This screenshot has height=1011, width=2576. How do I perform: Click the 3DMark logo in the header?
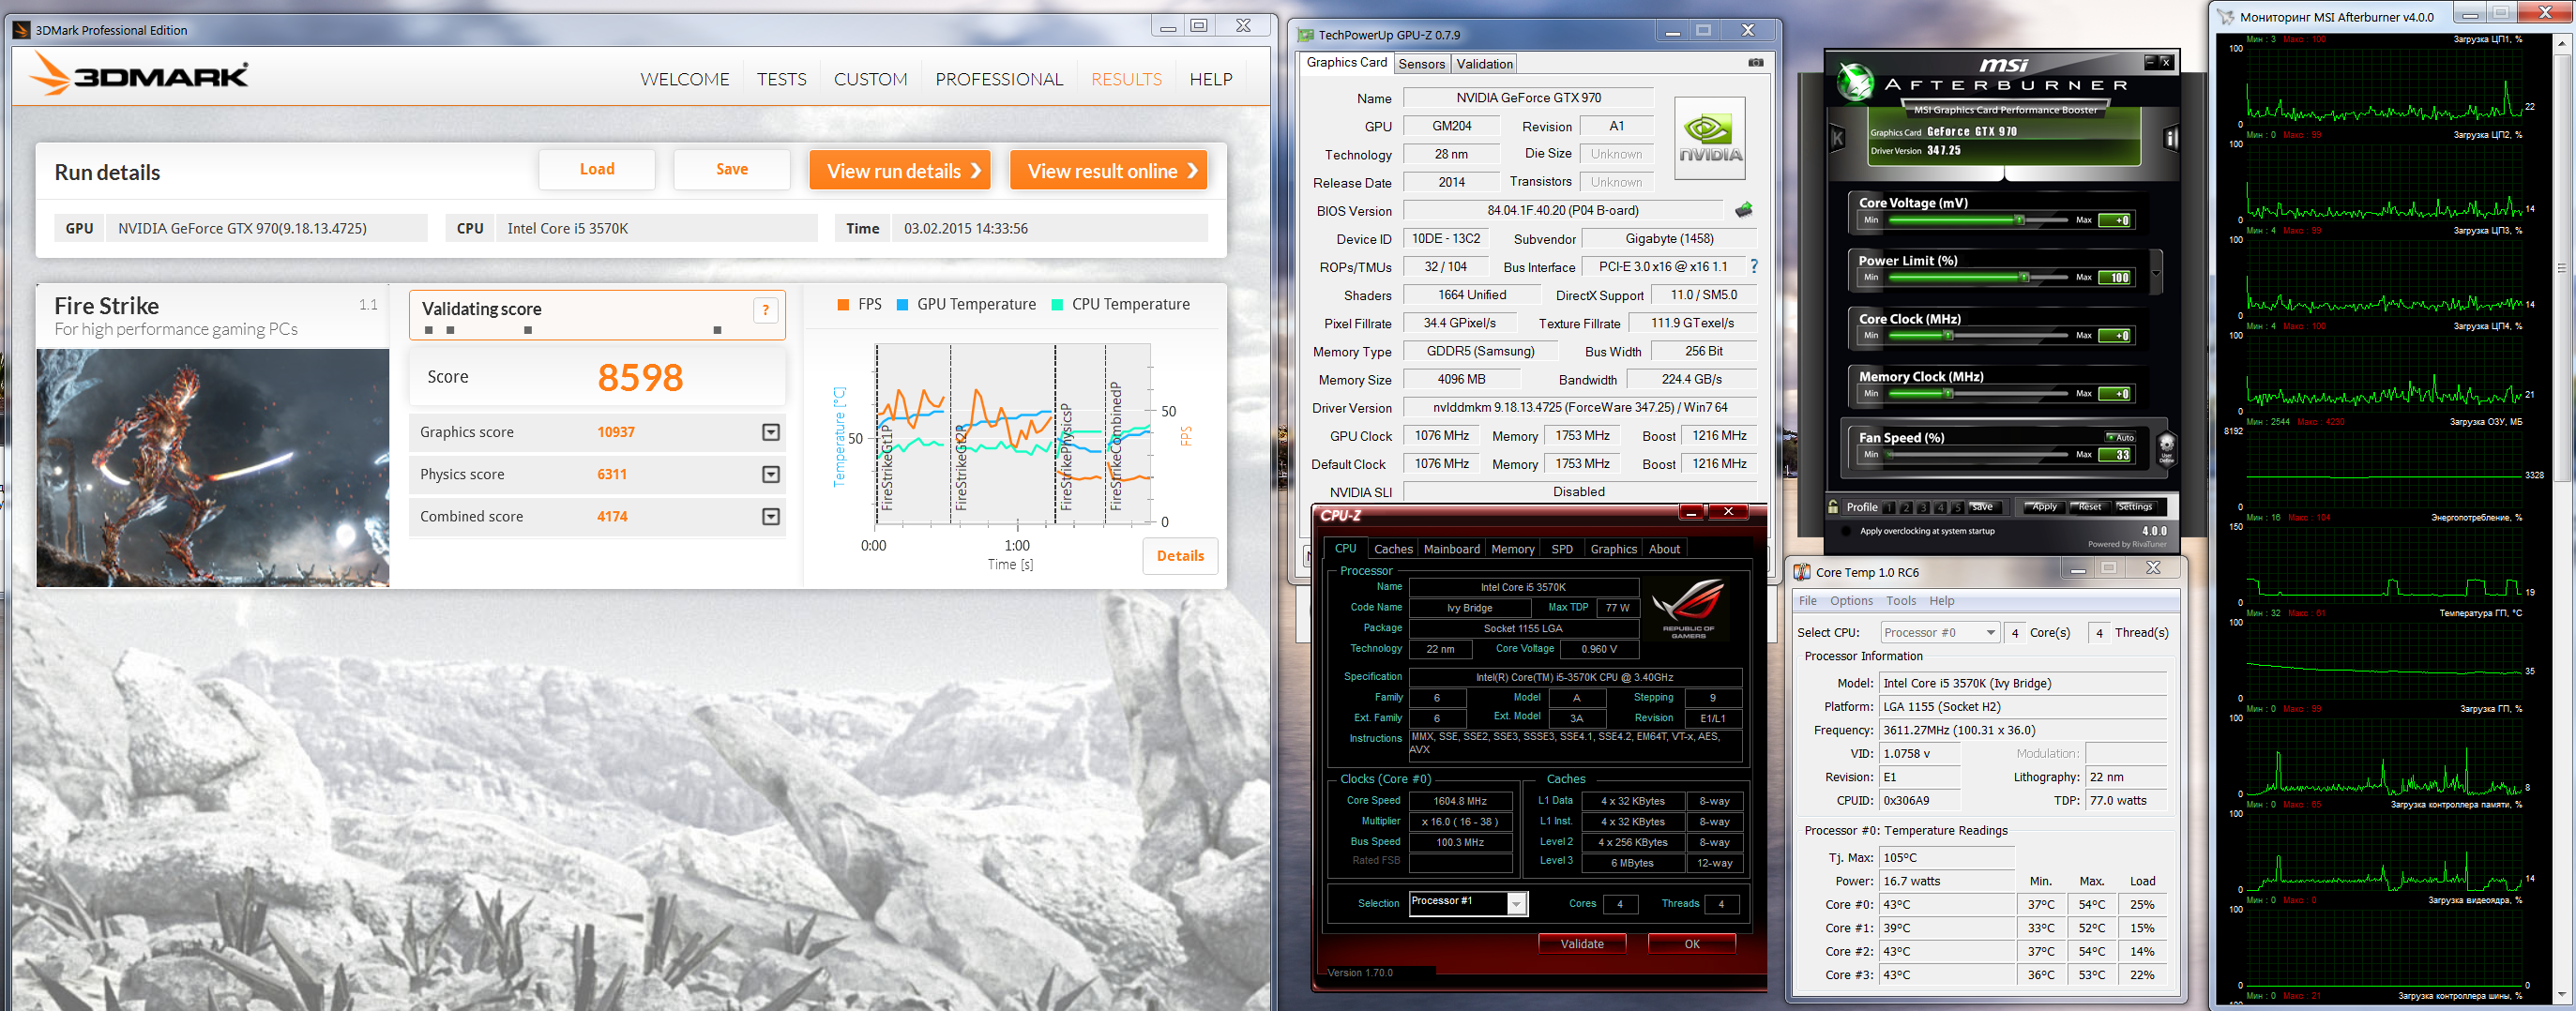(x=139, y=74)
